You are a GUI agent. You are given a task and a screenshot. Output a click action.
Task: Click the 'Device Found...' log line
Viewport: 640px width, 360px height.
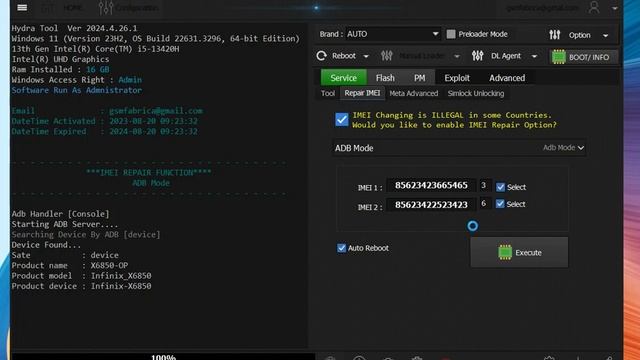tap(46, 245)
